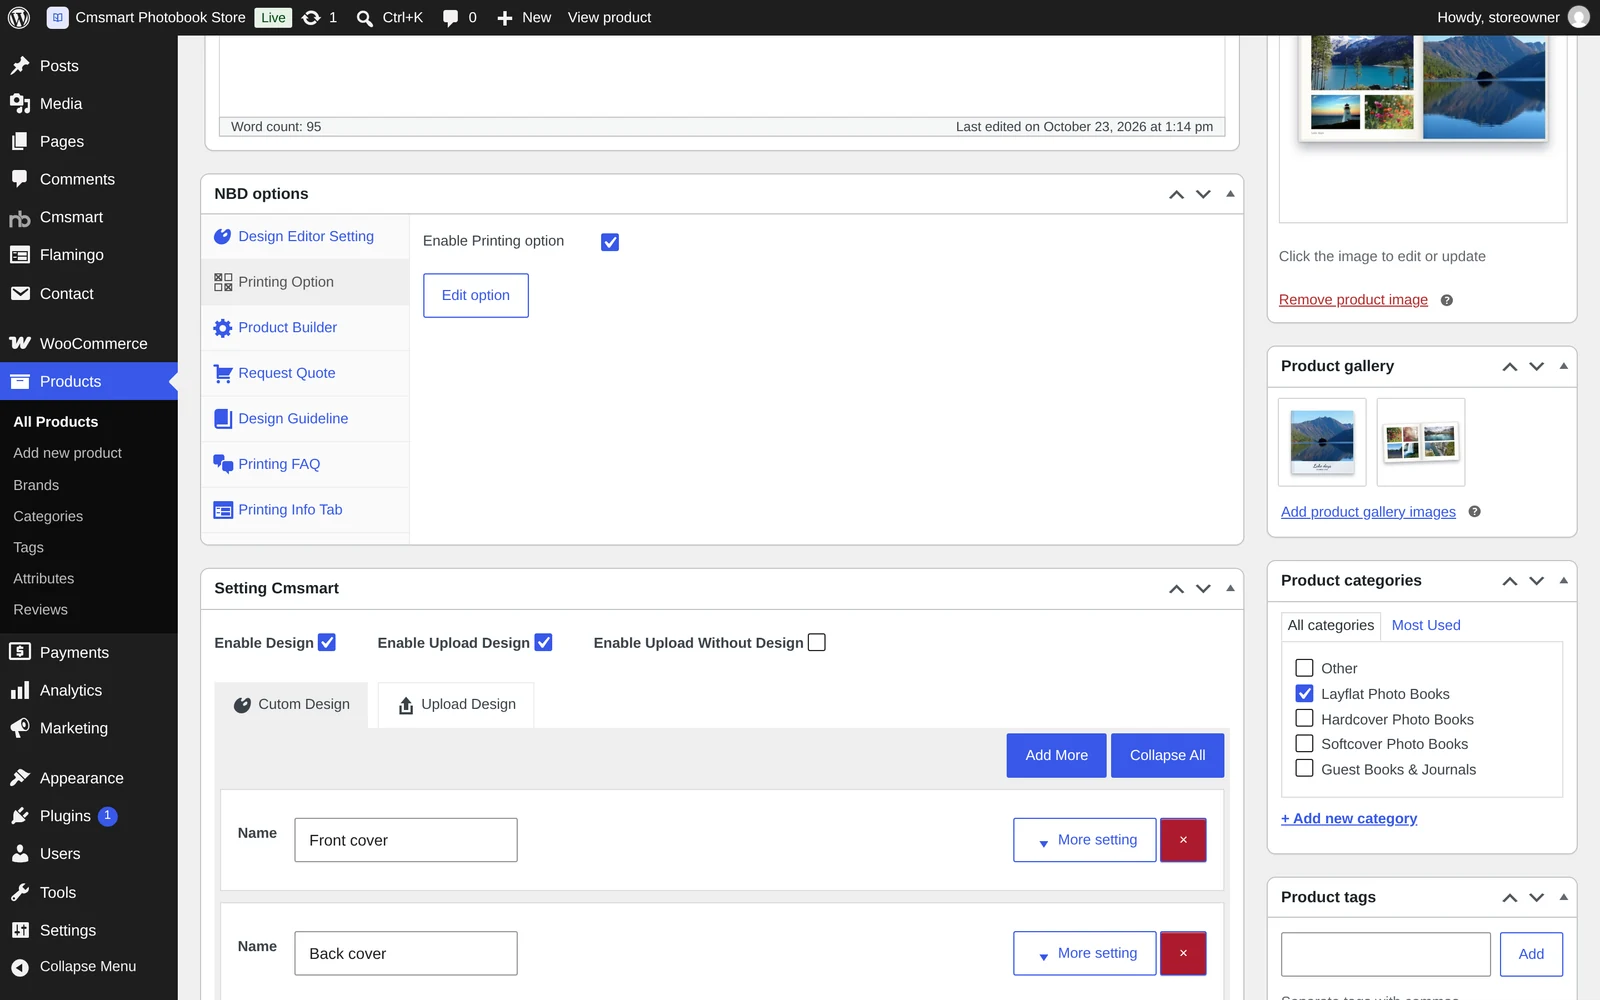Image resolution: width=1600 pixels, height=1000 pixels.
Task: Toggle the Product gallery panel triangle
Action: point(1563,366)
